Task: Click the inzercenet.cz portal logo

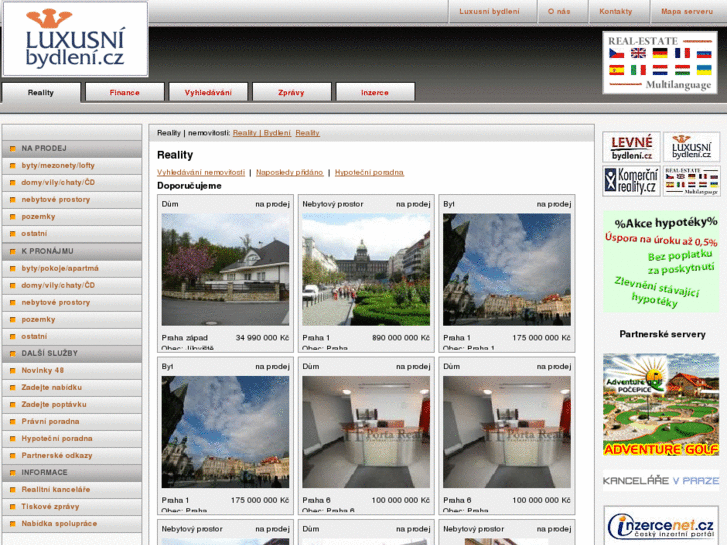Action: coord(661,525)
